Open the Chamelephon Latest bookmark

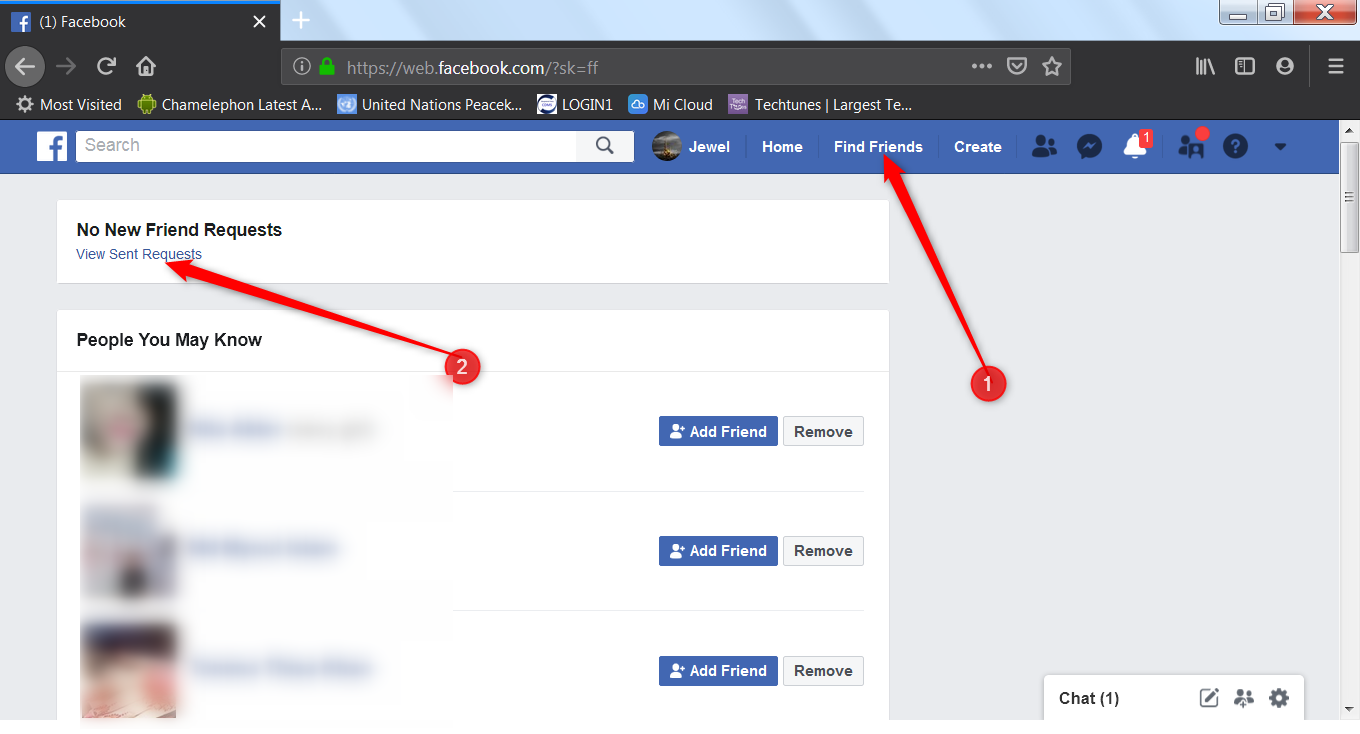(230, 104)
